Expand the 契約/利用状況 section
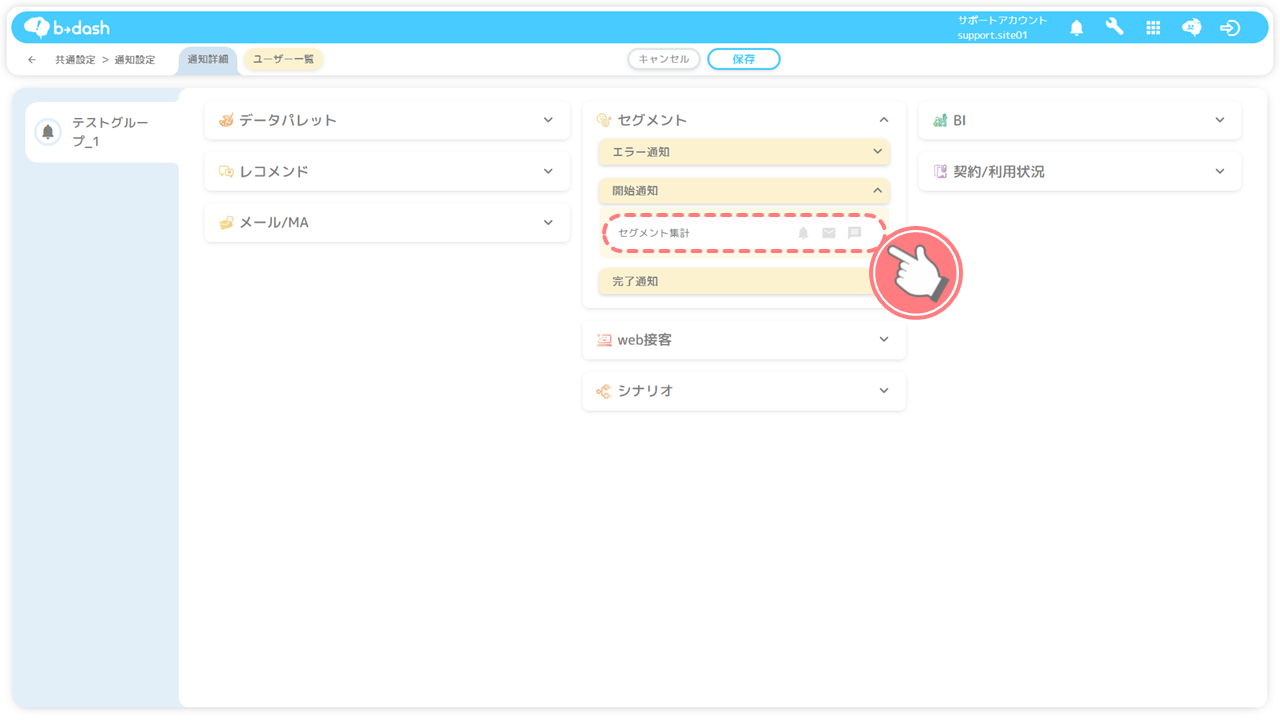1280x720 pixels. tap(1220, 171)
